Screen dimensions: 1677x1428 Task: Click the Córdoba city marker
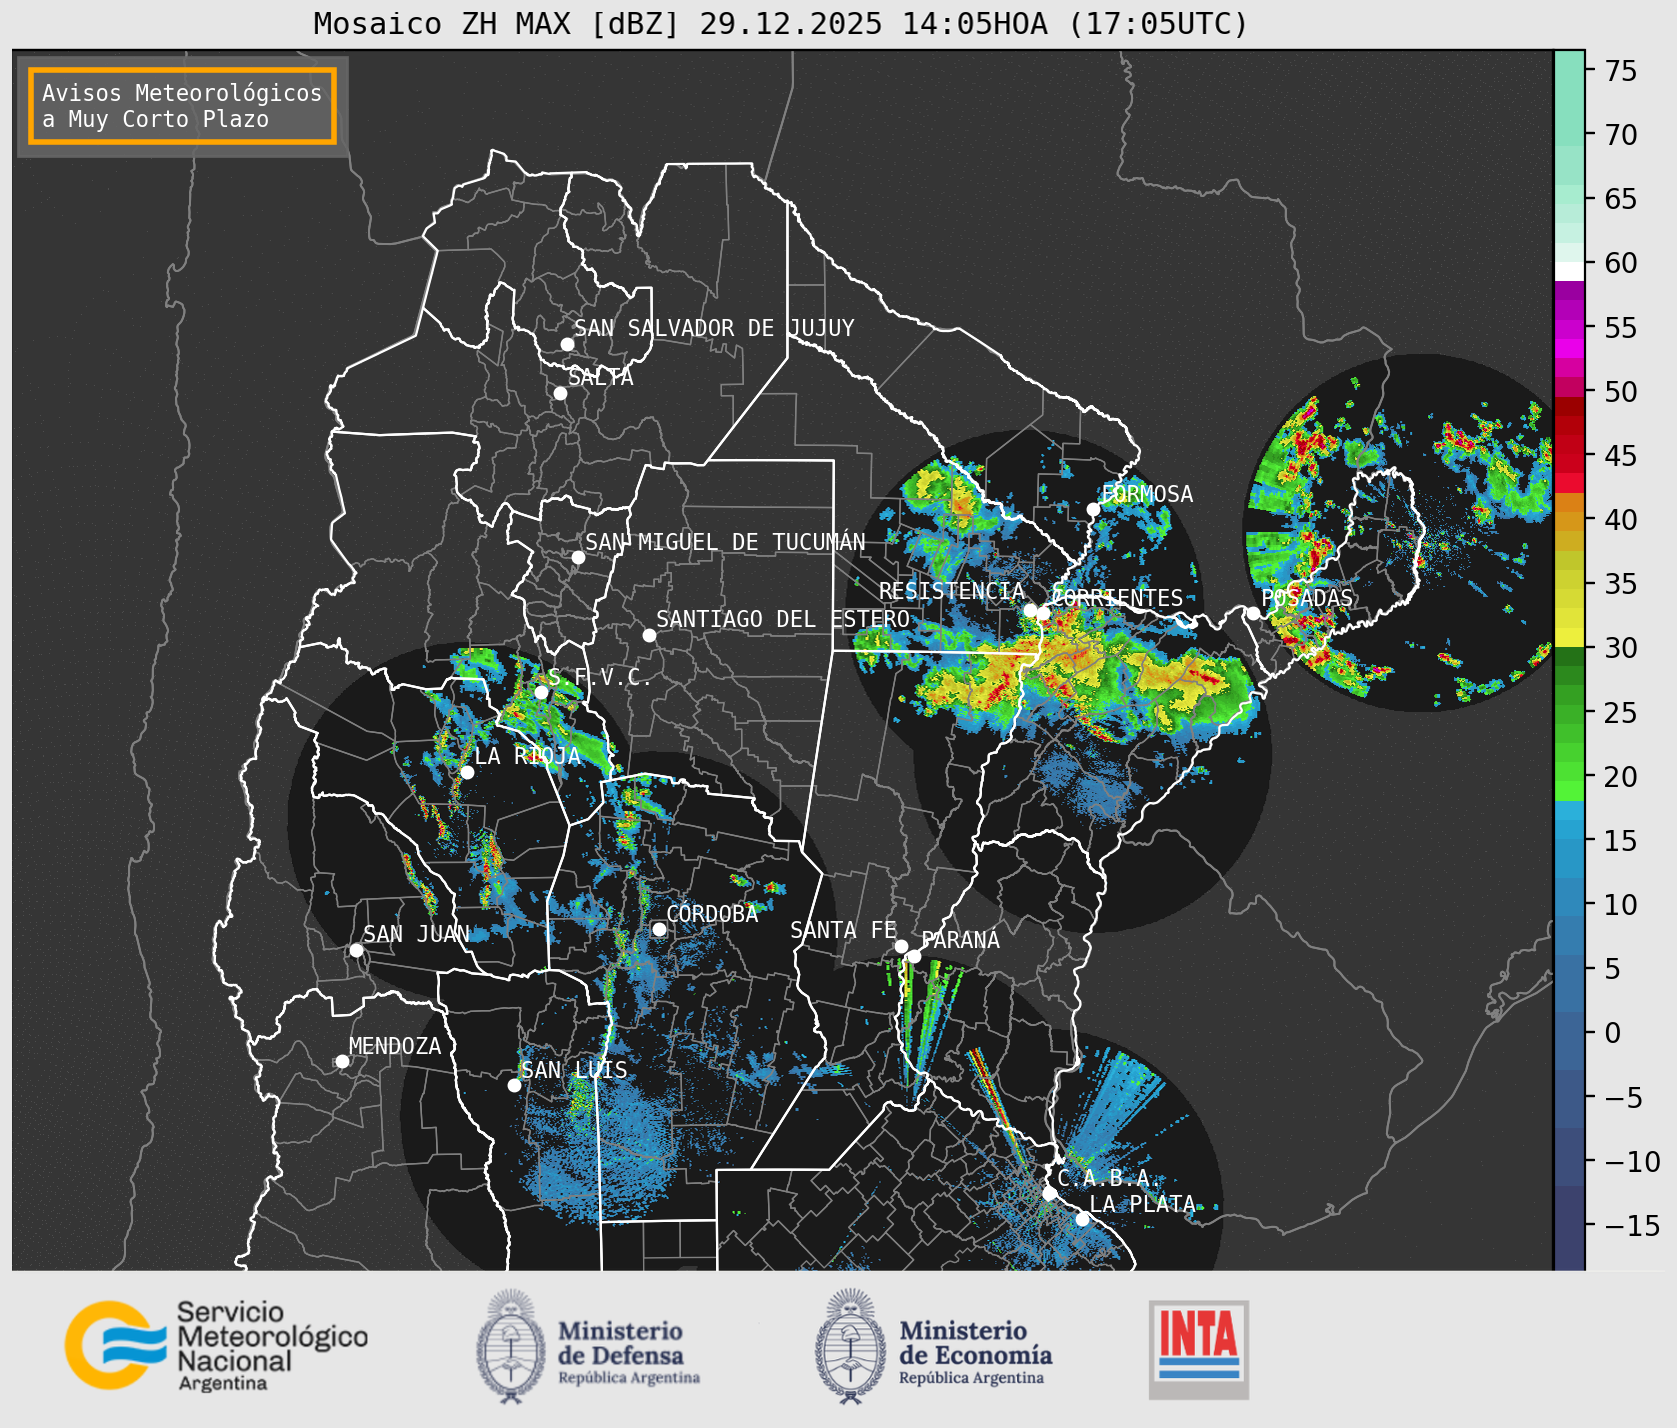(659, 929)
